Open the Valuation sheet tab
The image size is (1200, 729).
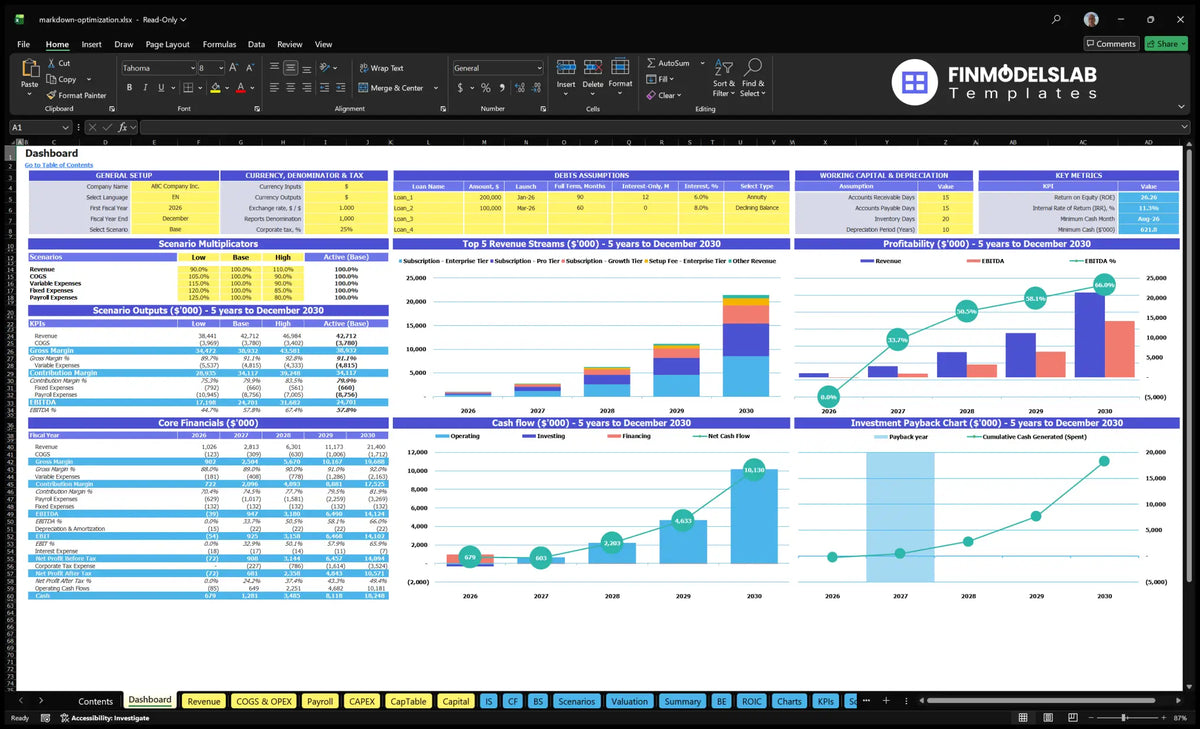[629, 701]
